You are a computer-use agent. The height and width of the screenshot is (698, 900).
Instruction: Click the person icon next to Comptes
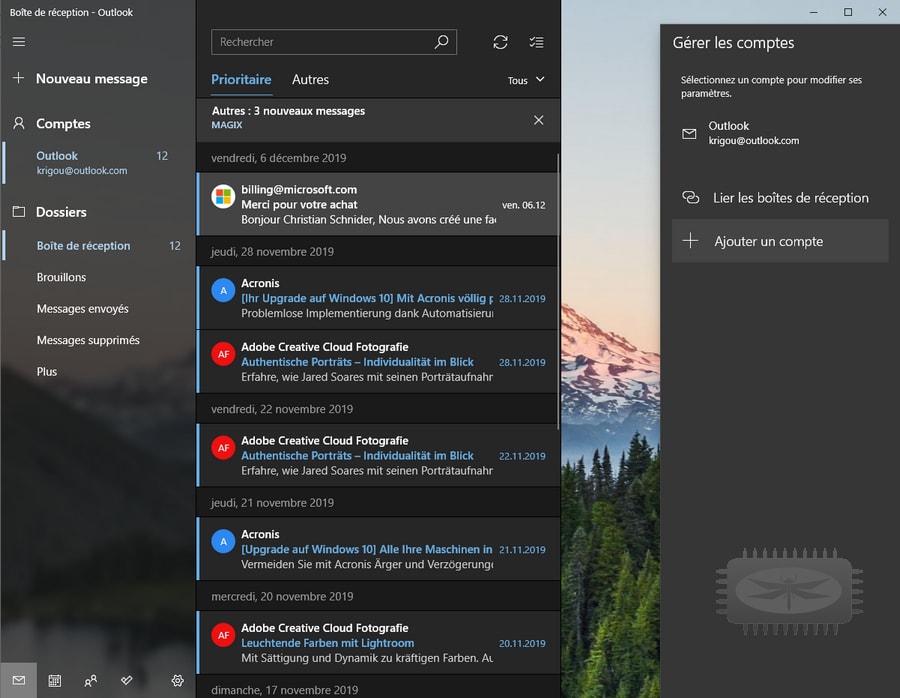coord(19,123)
